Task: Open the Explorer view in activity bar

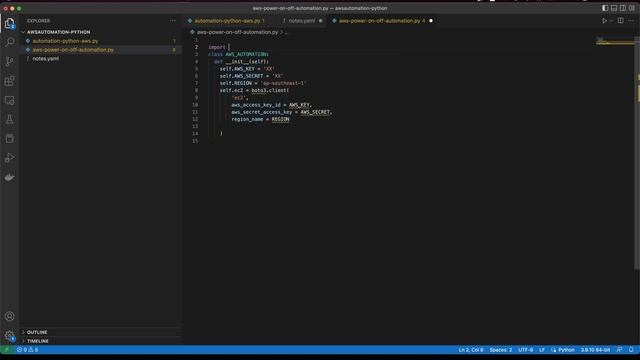Action: [9, 23]
